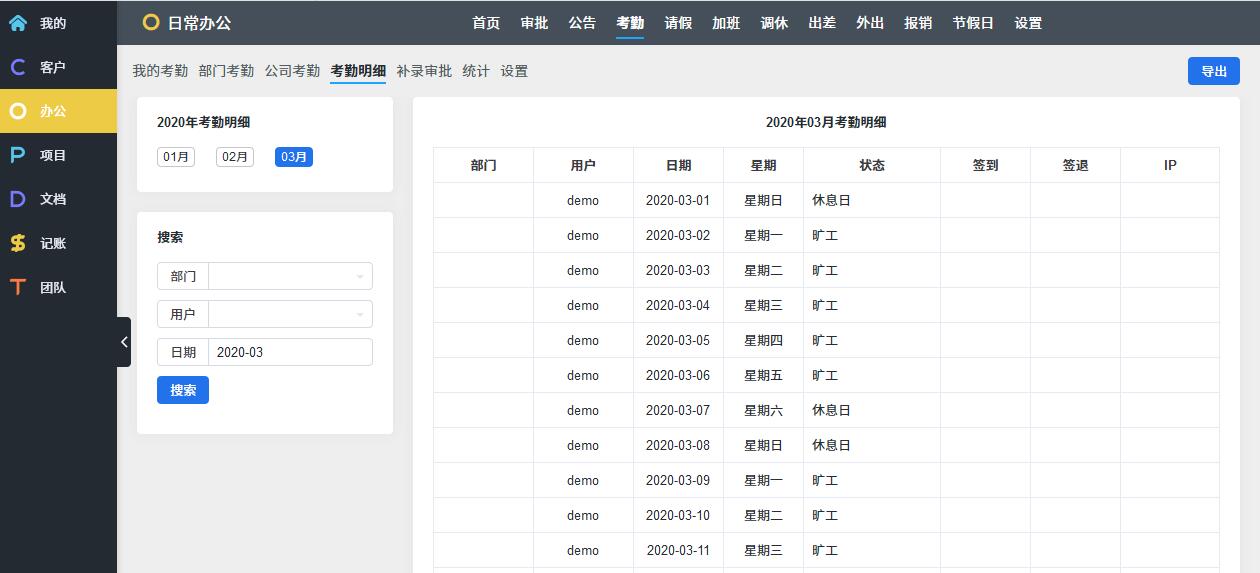Click the P icon for 项目
This screenshot has height=573, width=1260.
pyautogui.click(x=18, y=155)
